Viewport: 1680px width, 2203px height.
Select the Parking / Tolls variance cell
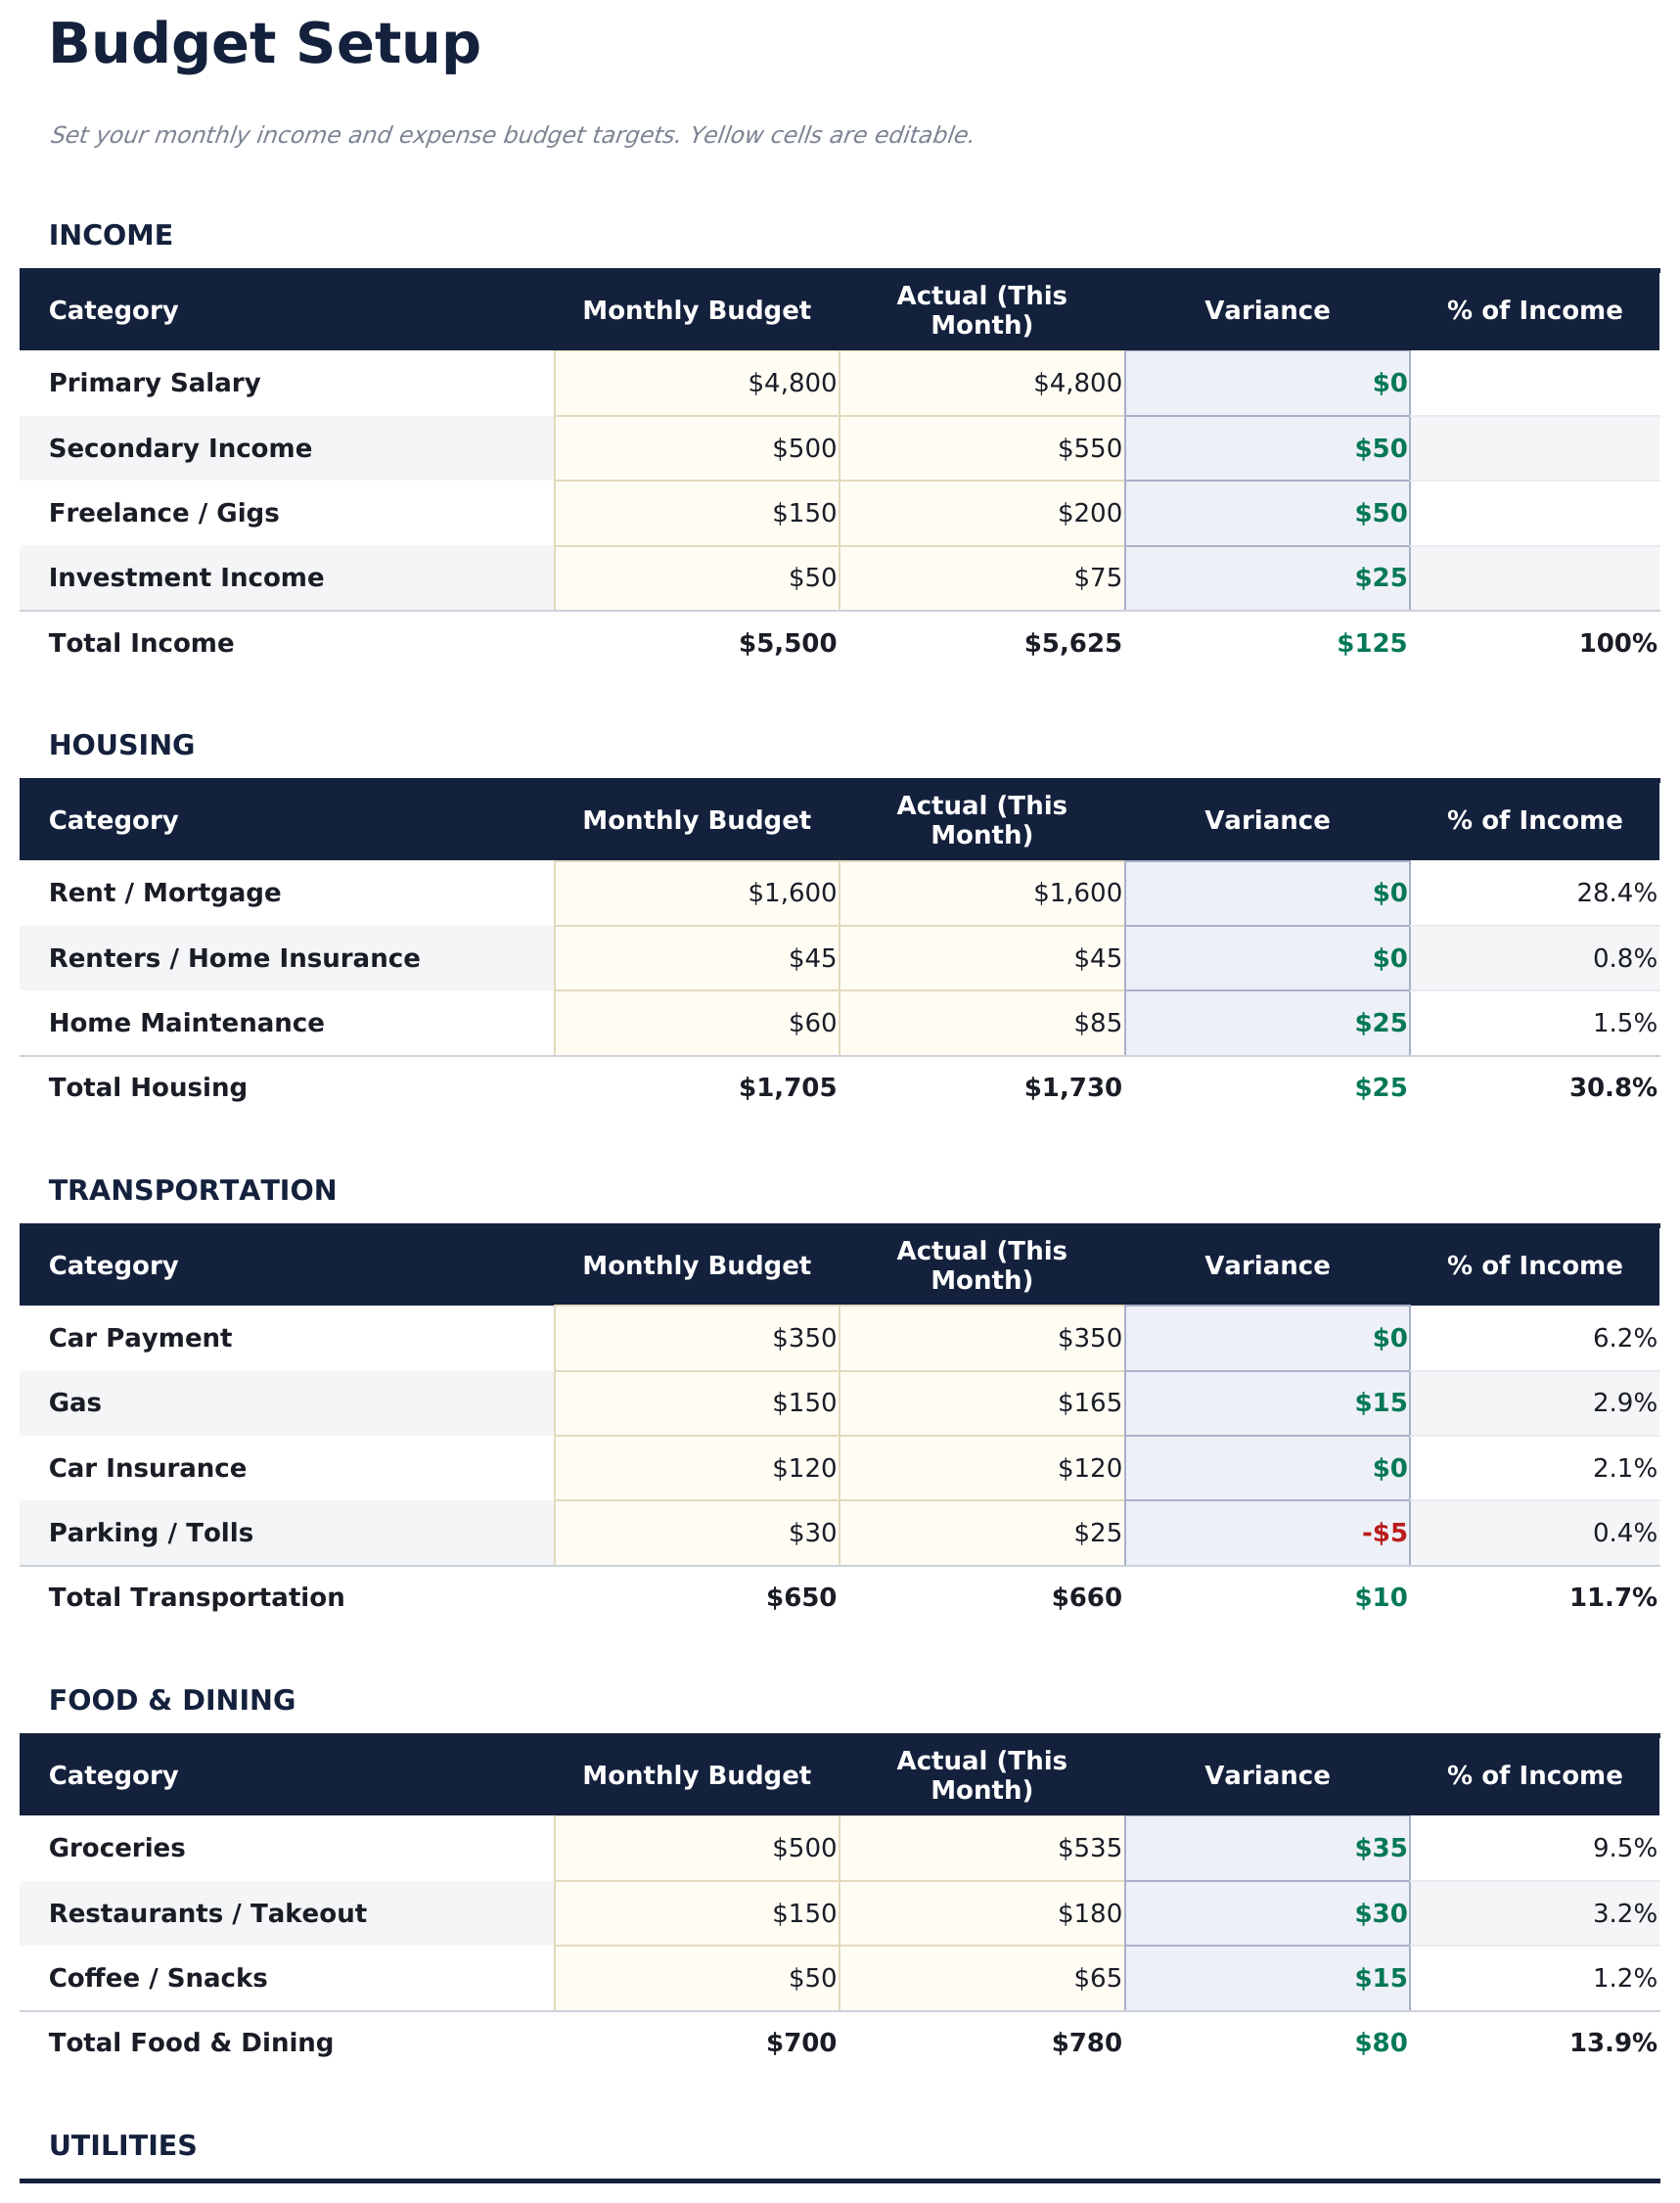pos(1266,1533)
